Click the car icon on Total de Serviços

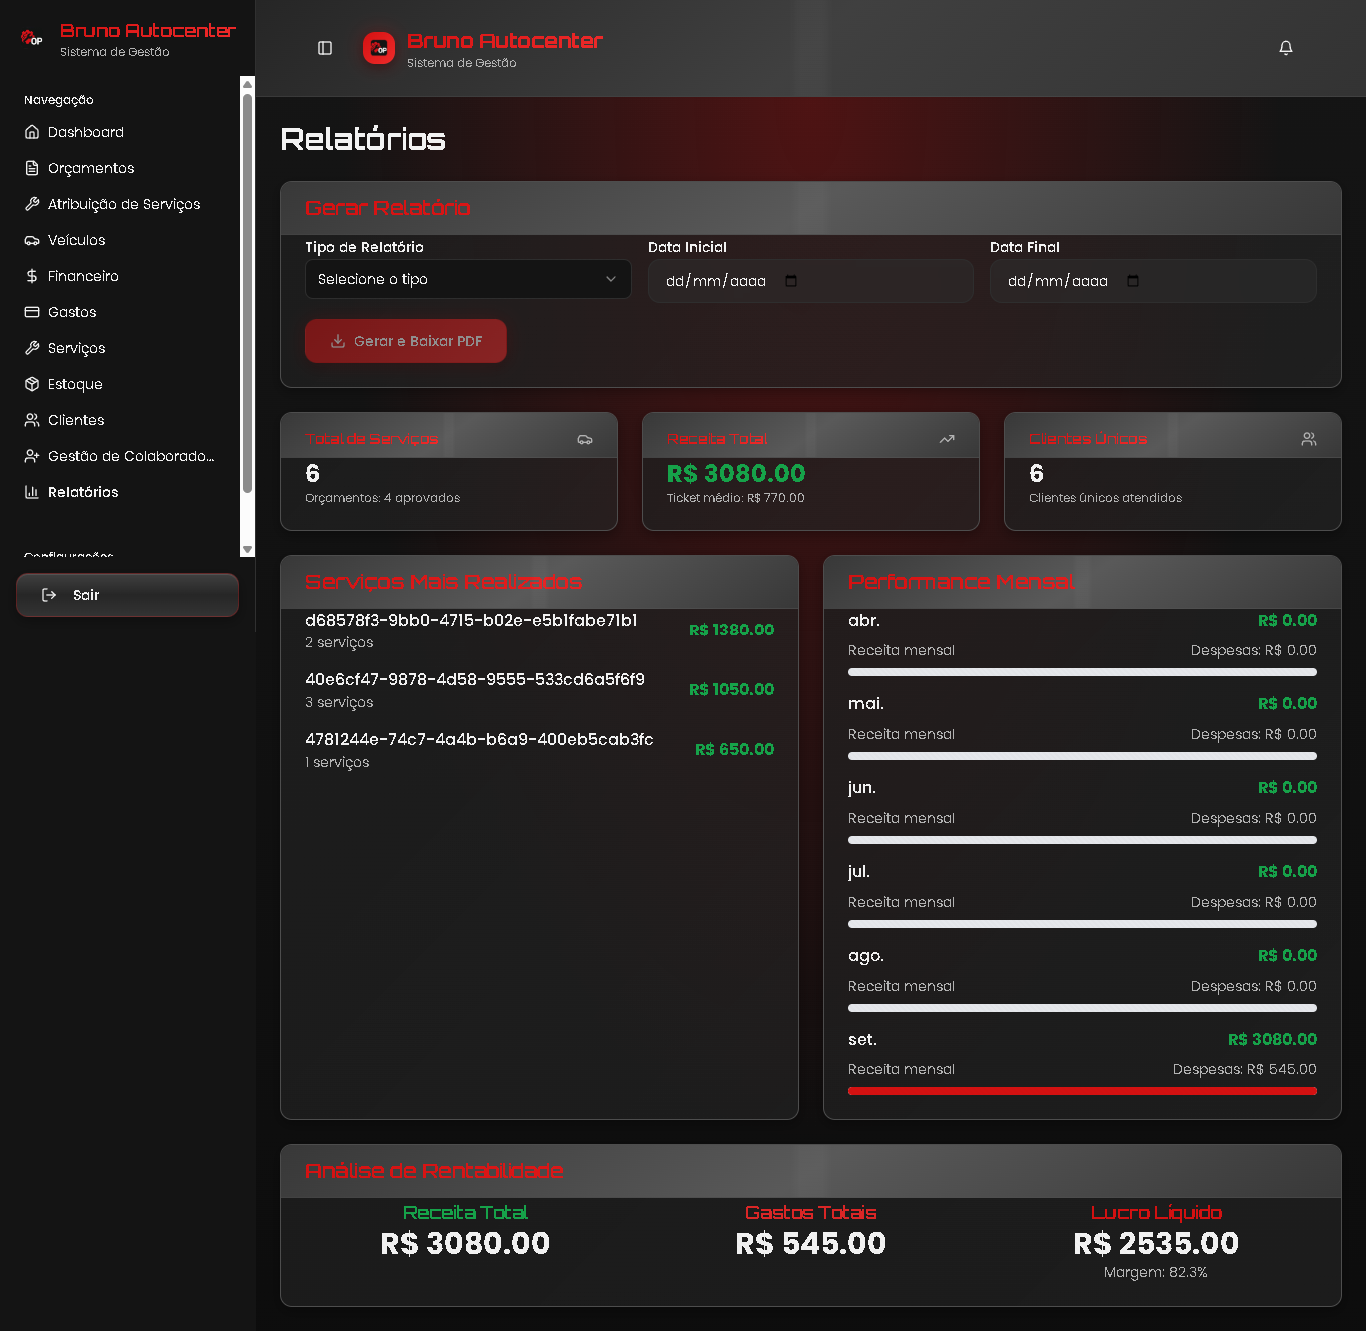(585, 439)
